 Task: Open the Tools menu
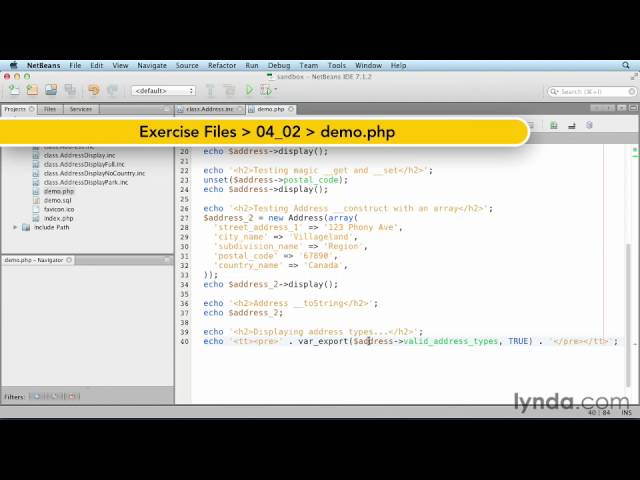[337, 65]
